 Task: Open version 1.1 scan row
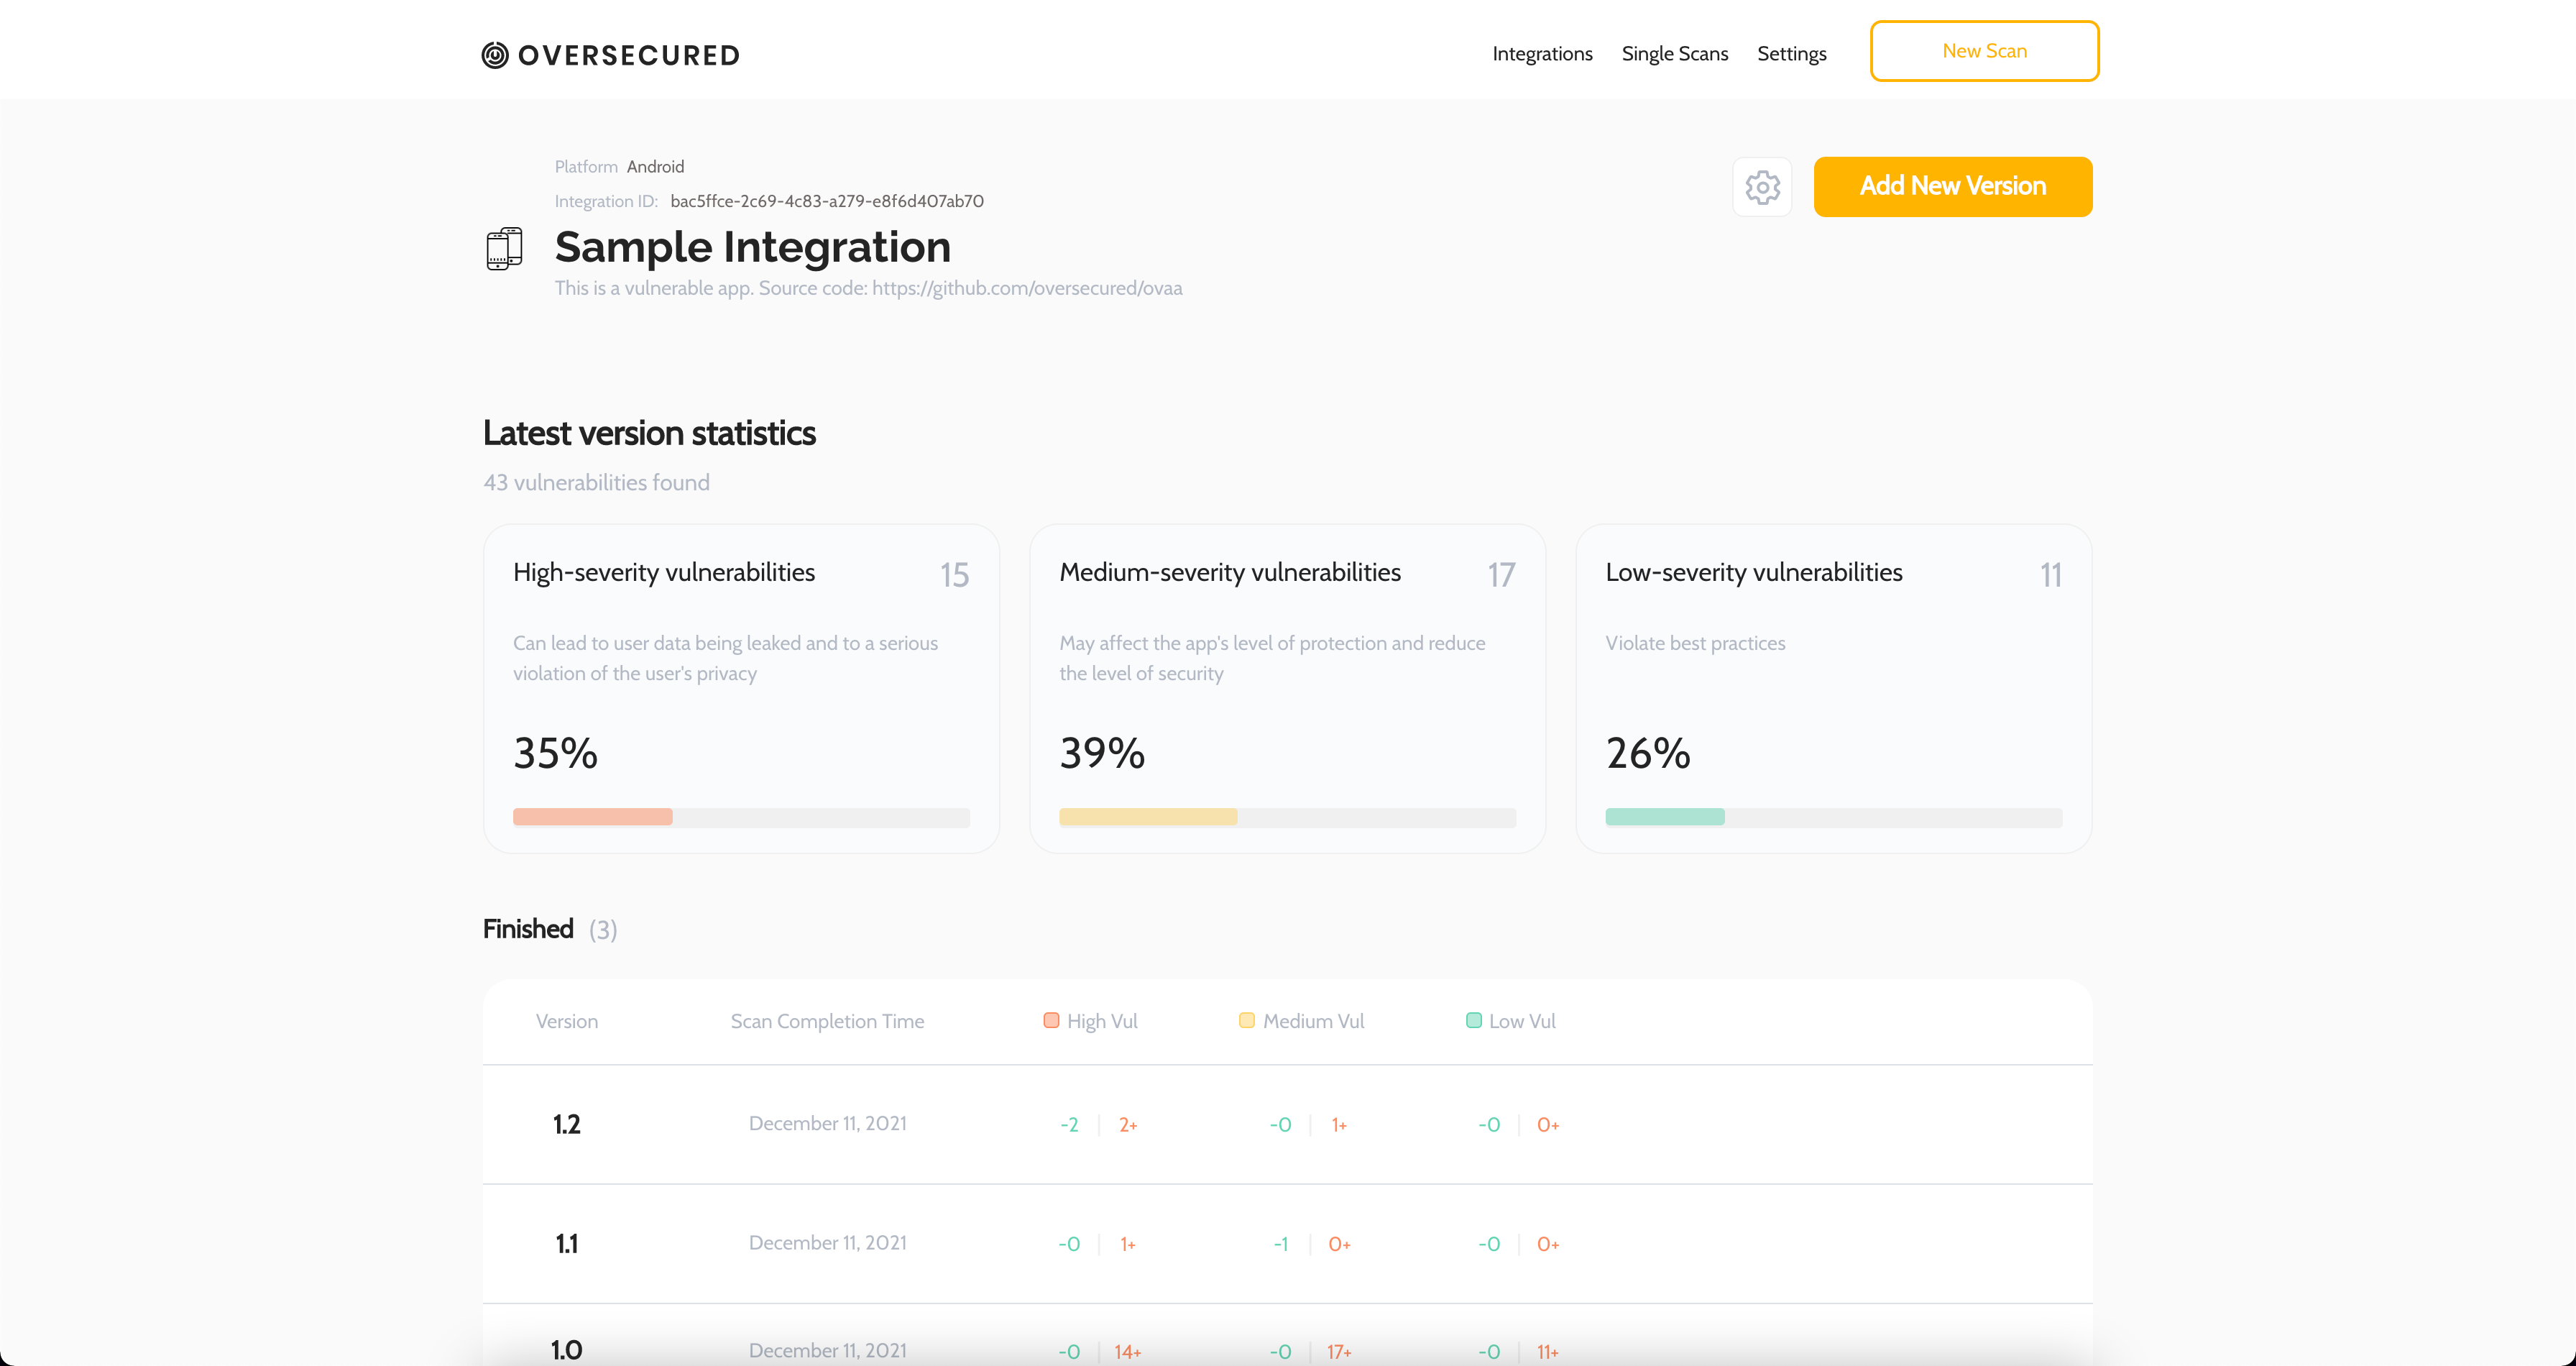(x=566, y=1243)
